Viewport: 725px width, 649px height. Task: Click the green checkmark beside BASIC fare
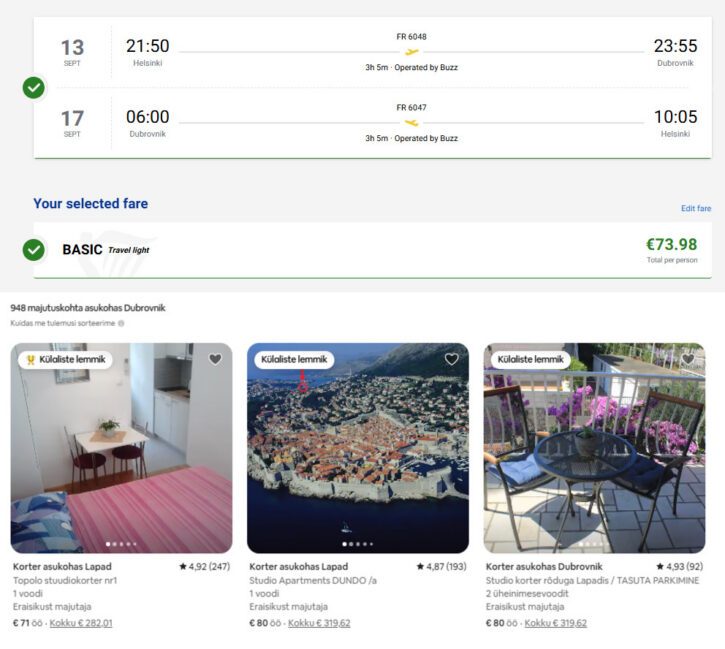coord(34,249)
